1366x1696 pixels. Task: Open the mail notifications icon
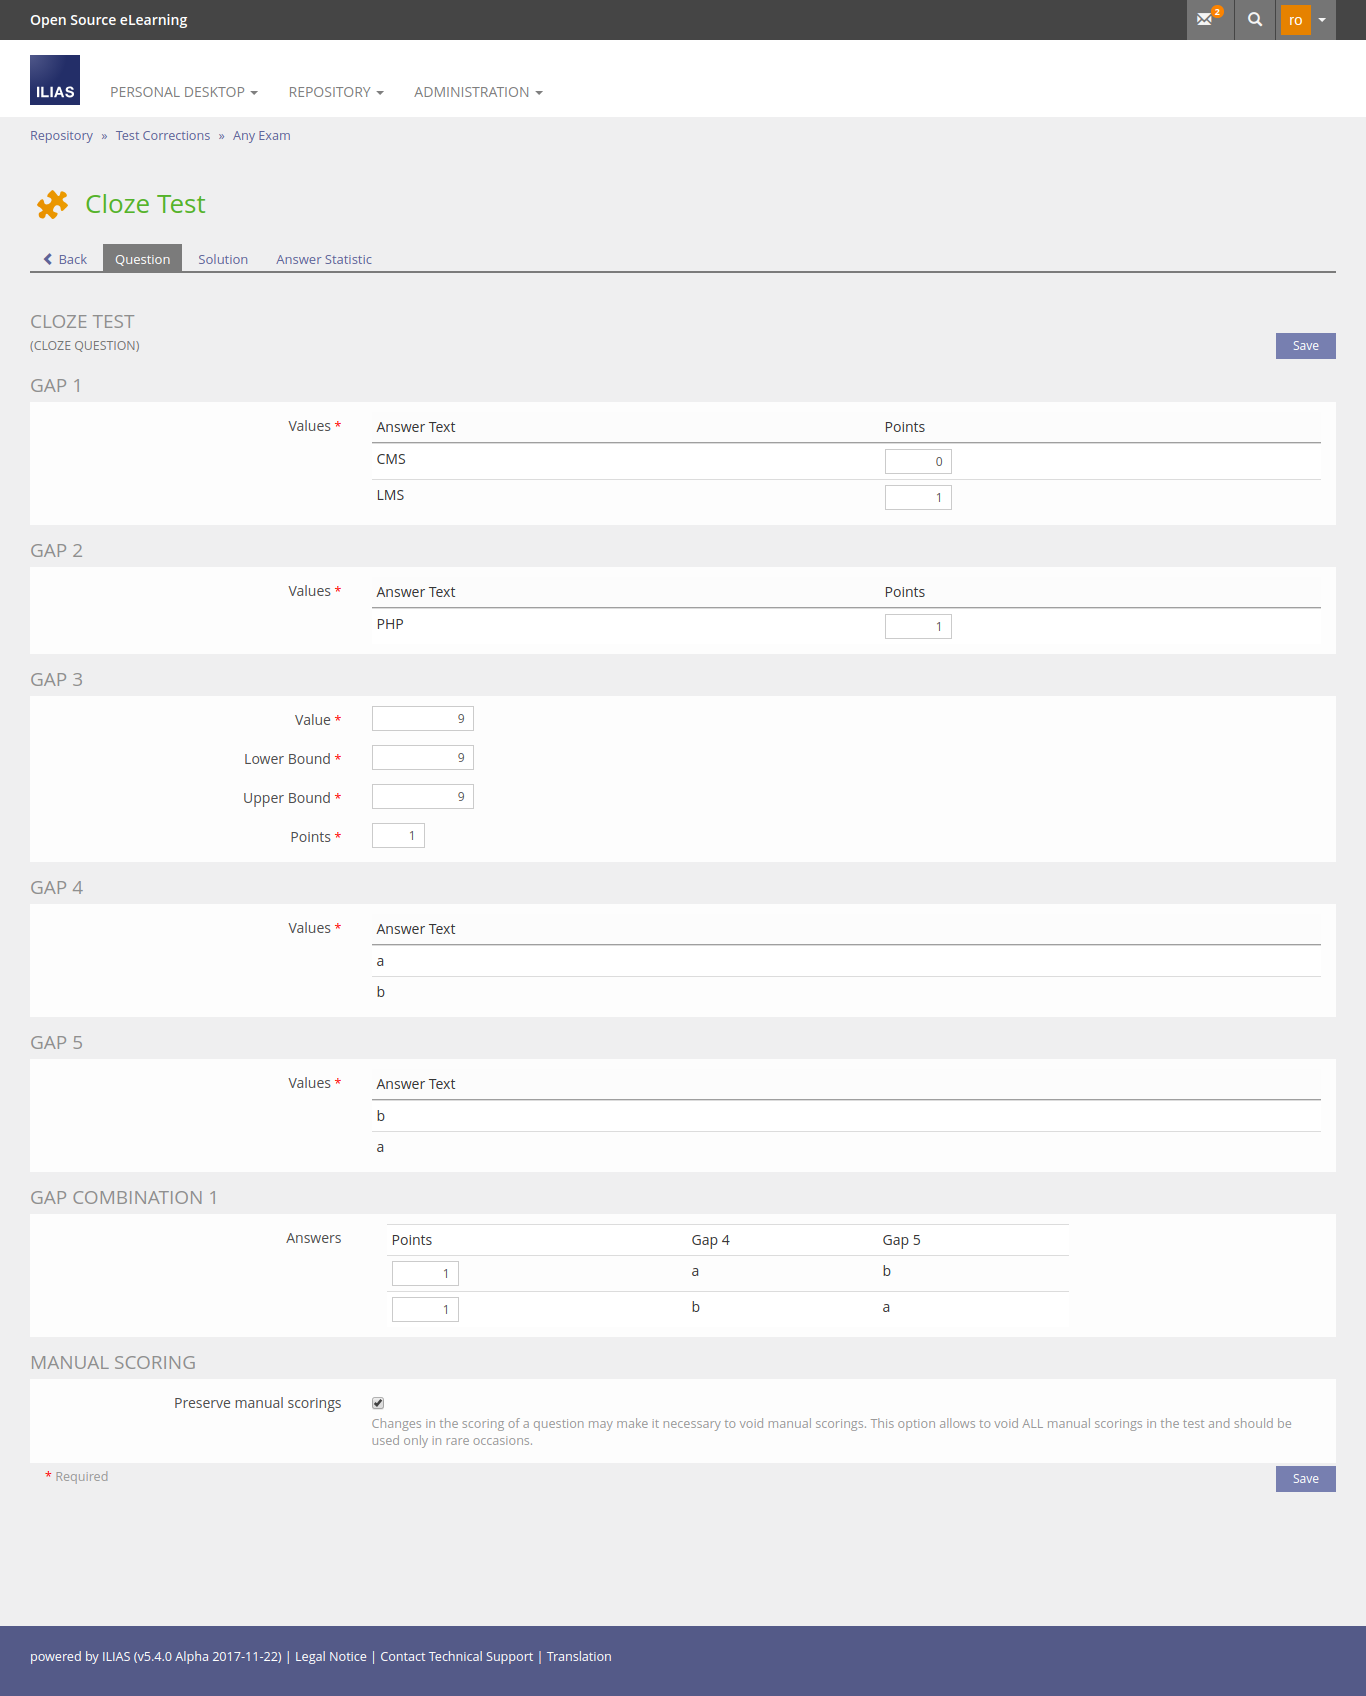[1208, 19]
